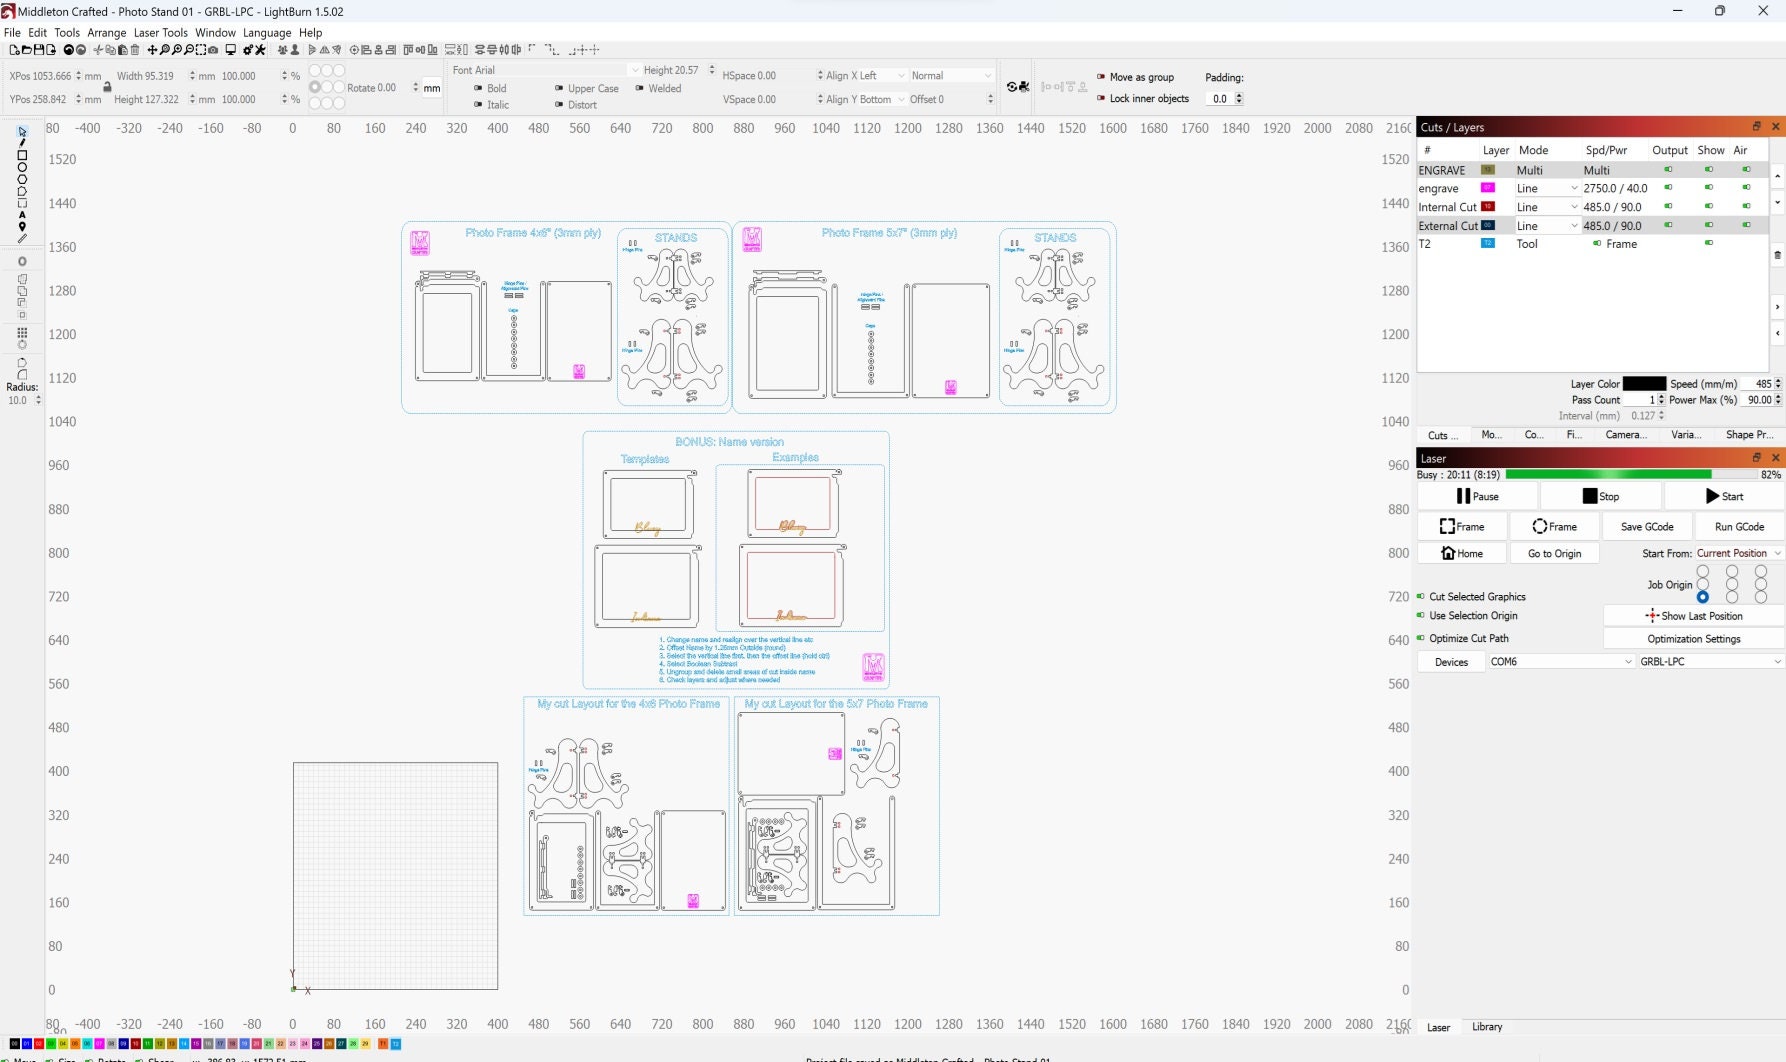Screen dimensions: 1786x1062
Task: Toggle Output for engrave layer
Action: [x=1668, y=188]
